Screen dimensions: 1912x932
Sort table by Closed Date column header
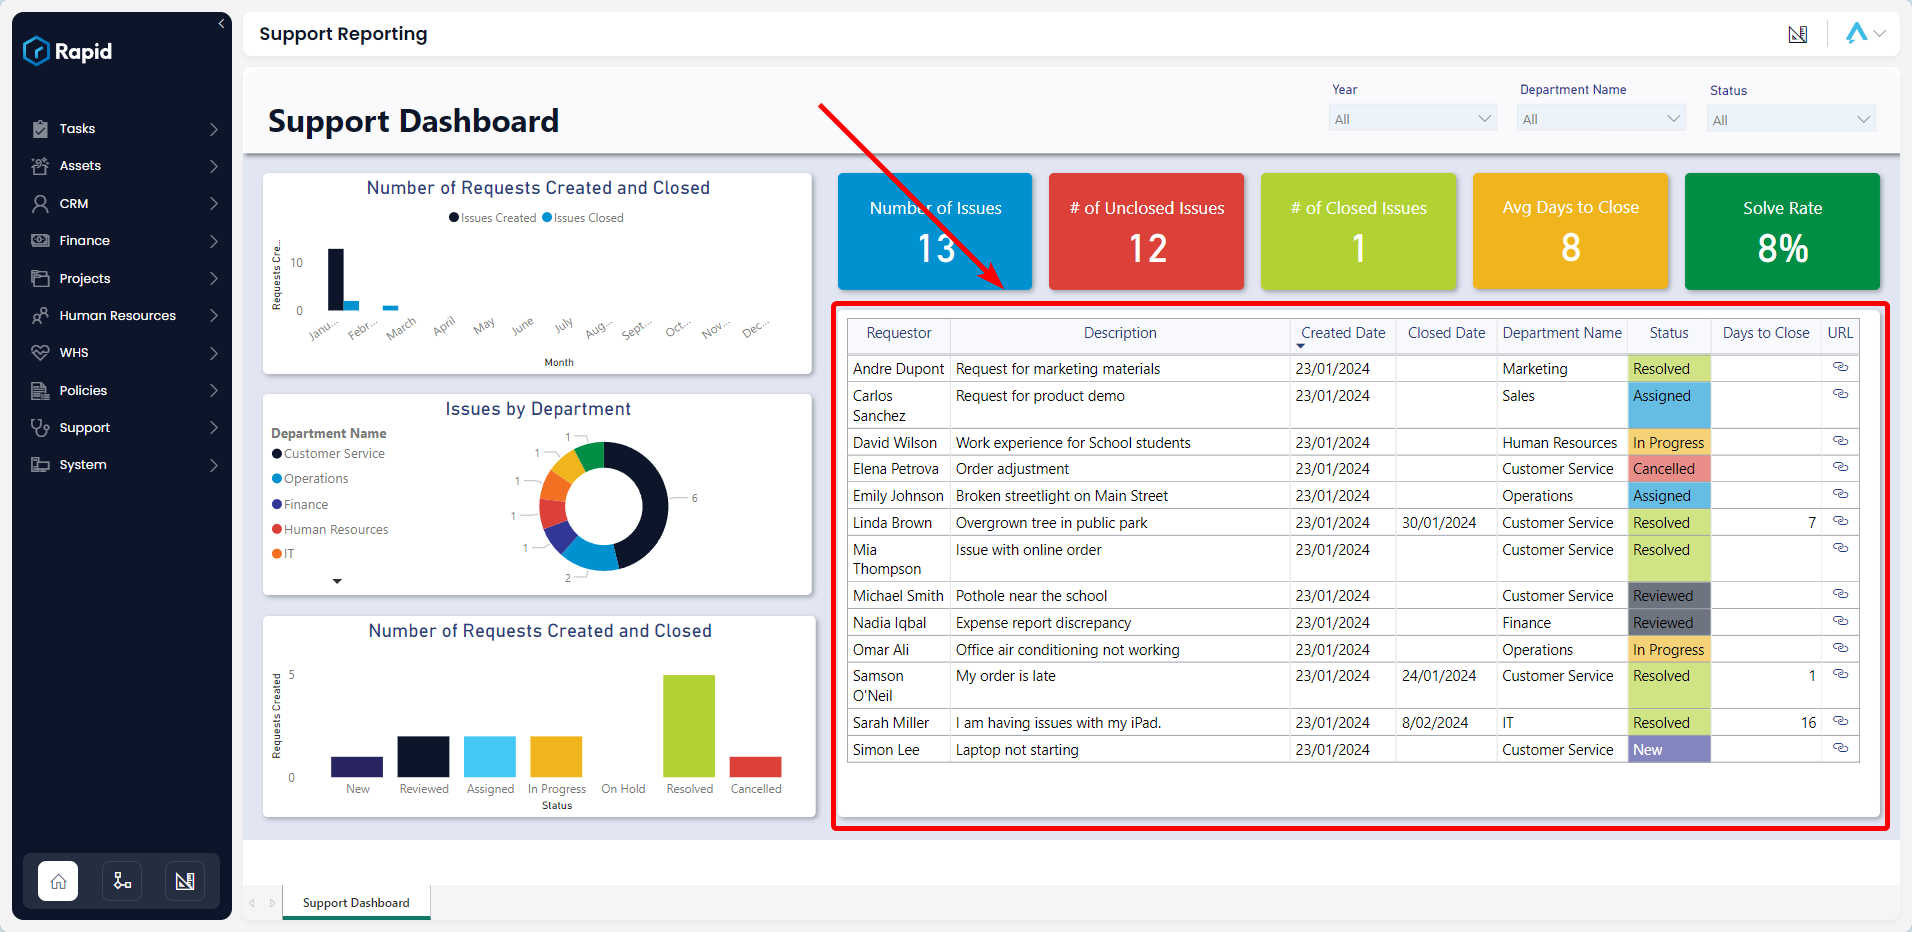1446,333
